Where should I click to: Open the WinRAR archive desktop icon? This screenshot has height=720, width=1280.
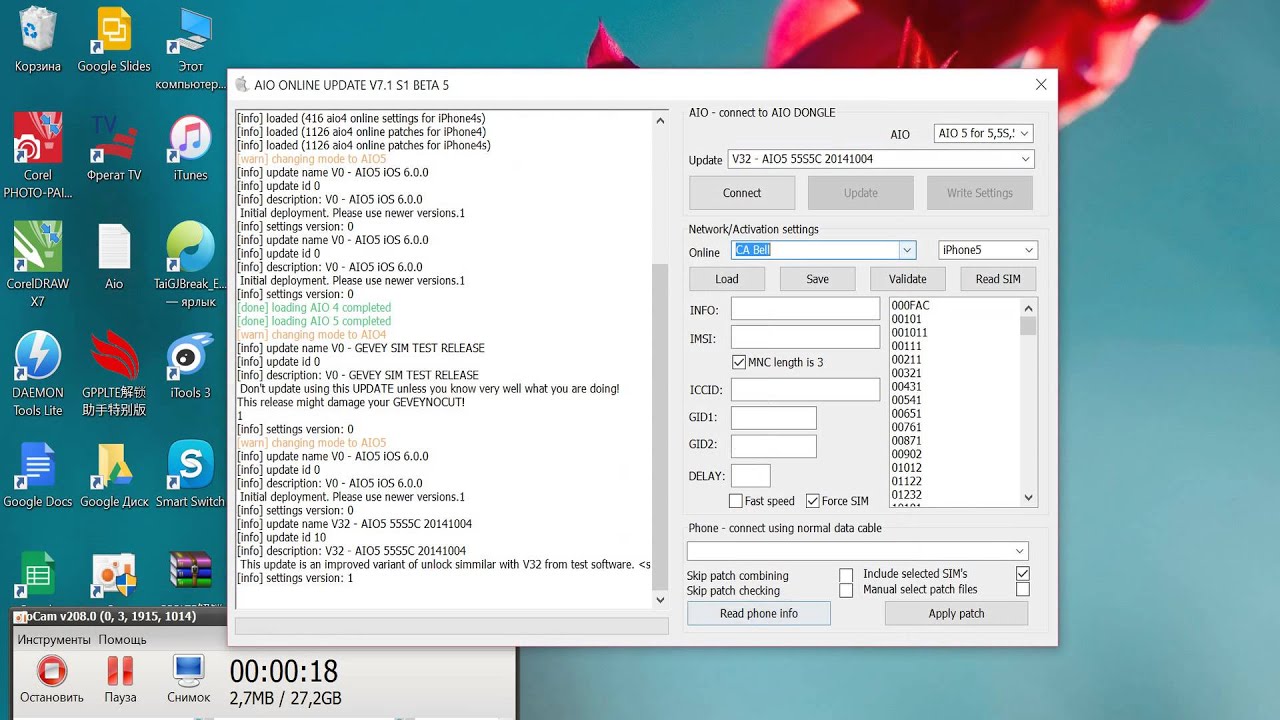click(x=190, y=574)
